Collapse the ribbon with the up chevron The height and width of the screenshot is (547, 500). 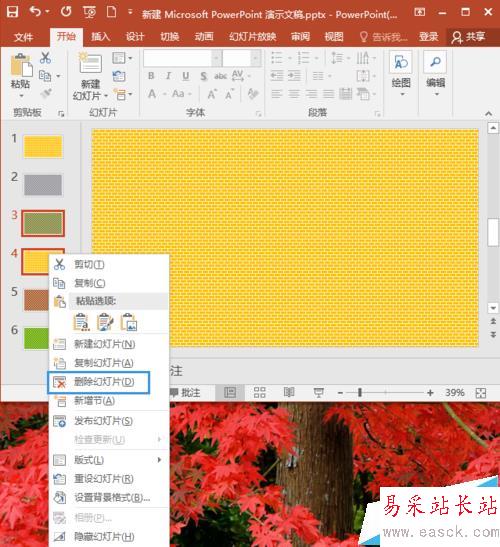pyautogui.click(x=488, y=113)
